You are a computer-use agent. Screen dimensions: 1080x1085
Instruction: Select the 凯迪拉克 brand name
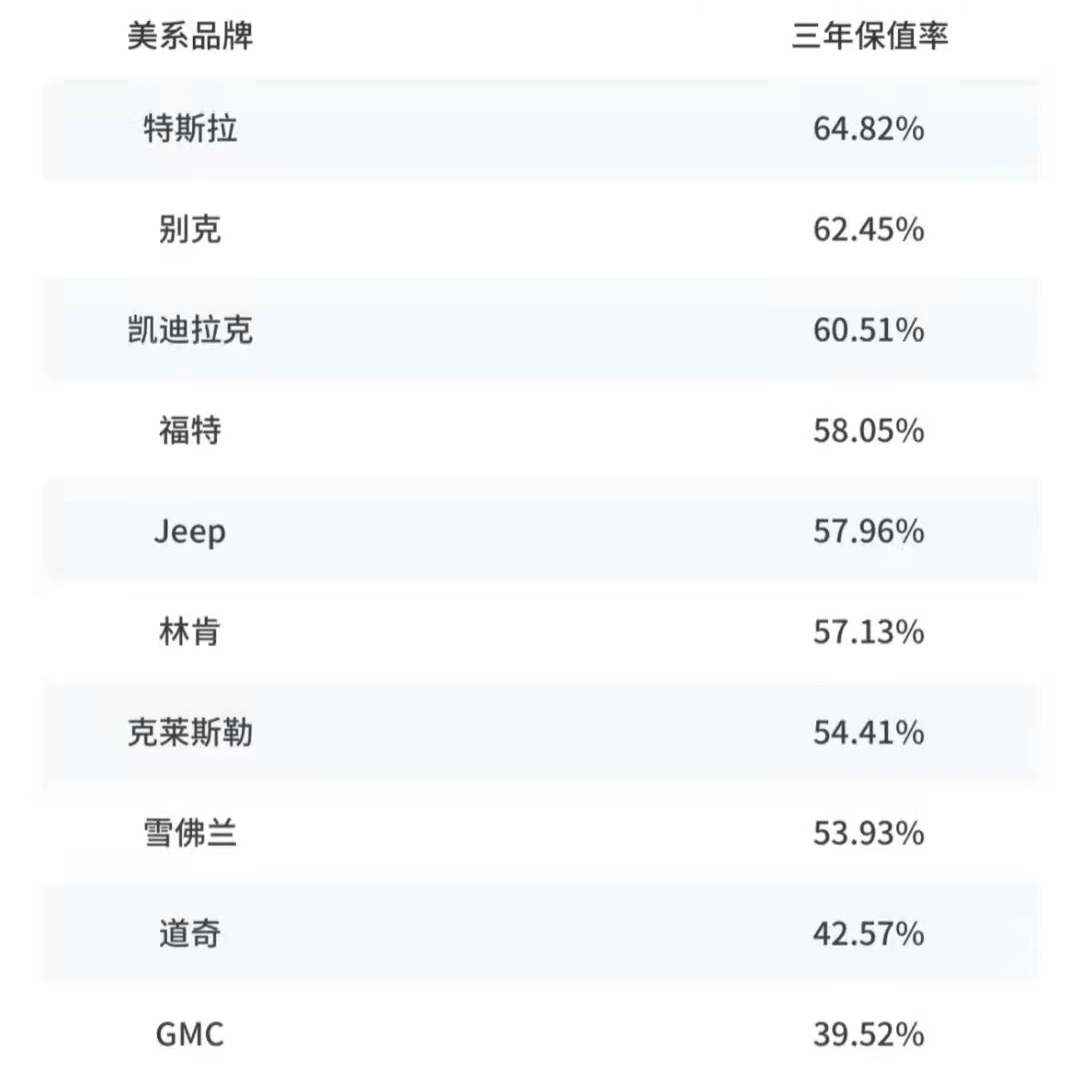point(190,330)
